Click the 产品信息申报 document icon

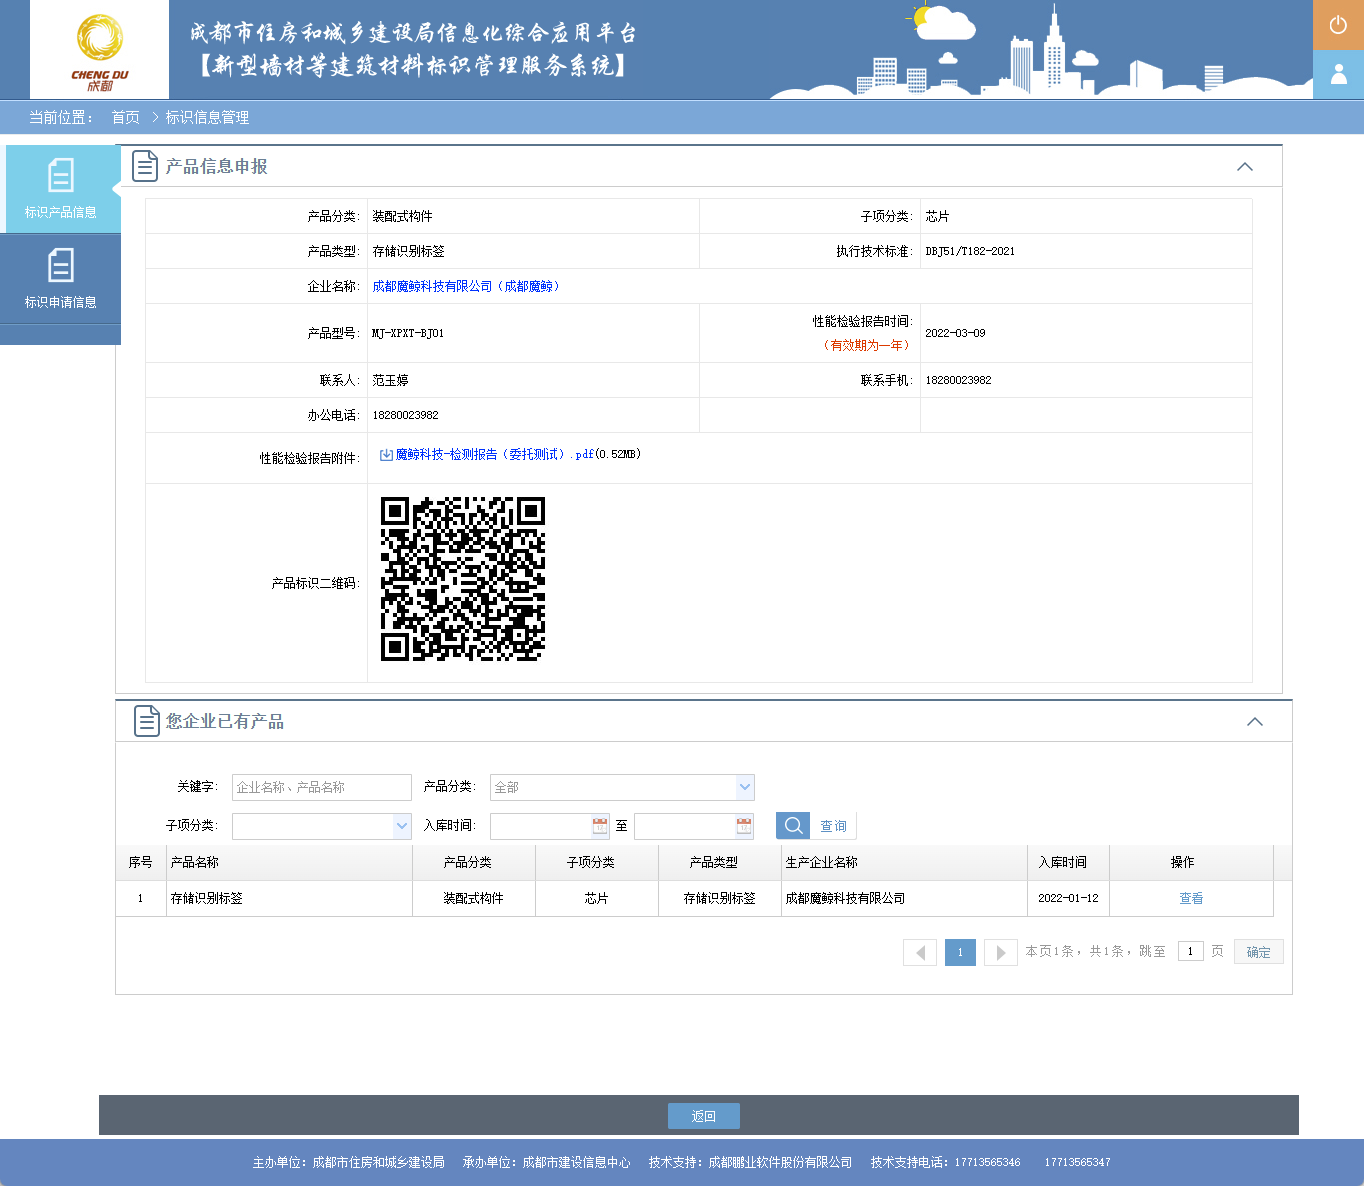[145, 166]
